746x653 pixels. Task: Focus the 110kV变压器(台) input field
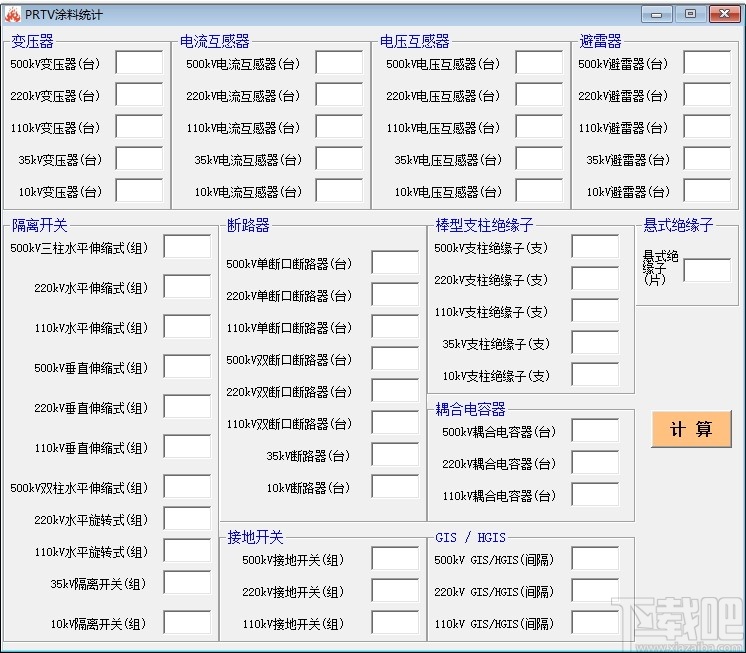point(139,127)
